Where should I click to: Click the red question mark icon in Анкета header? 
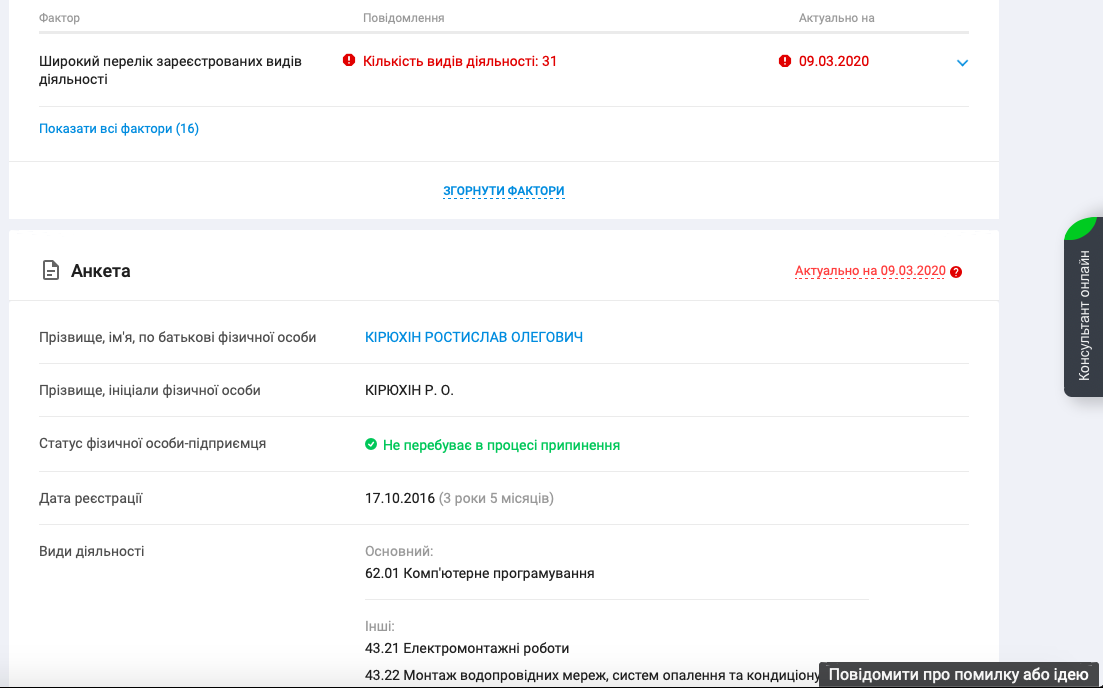click(956, 272)
